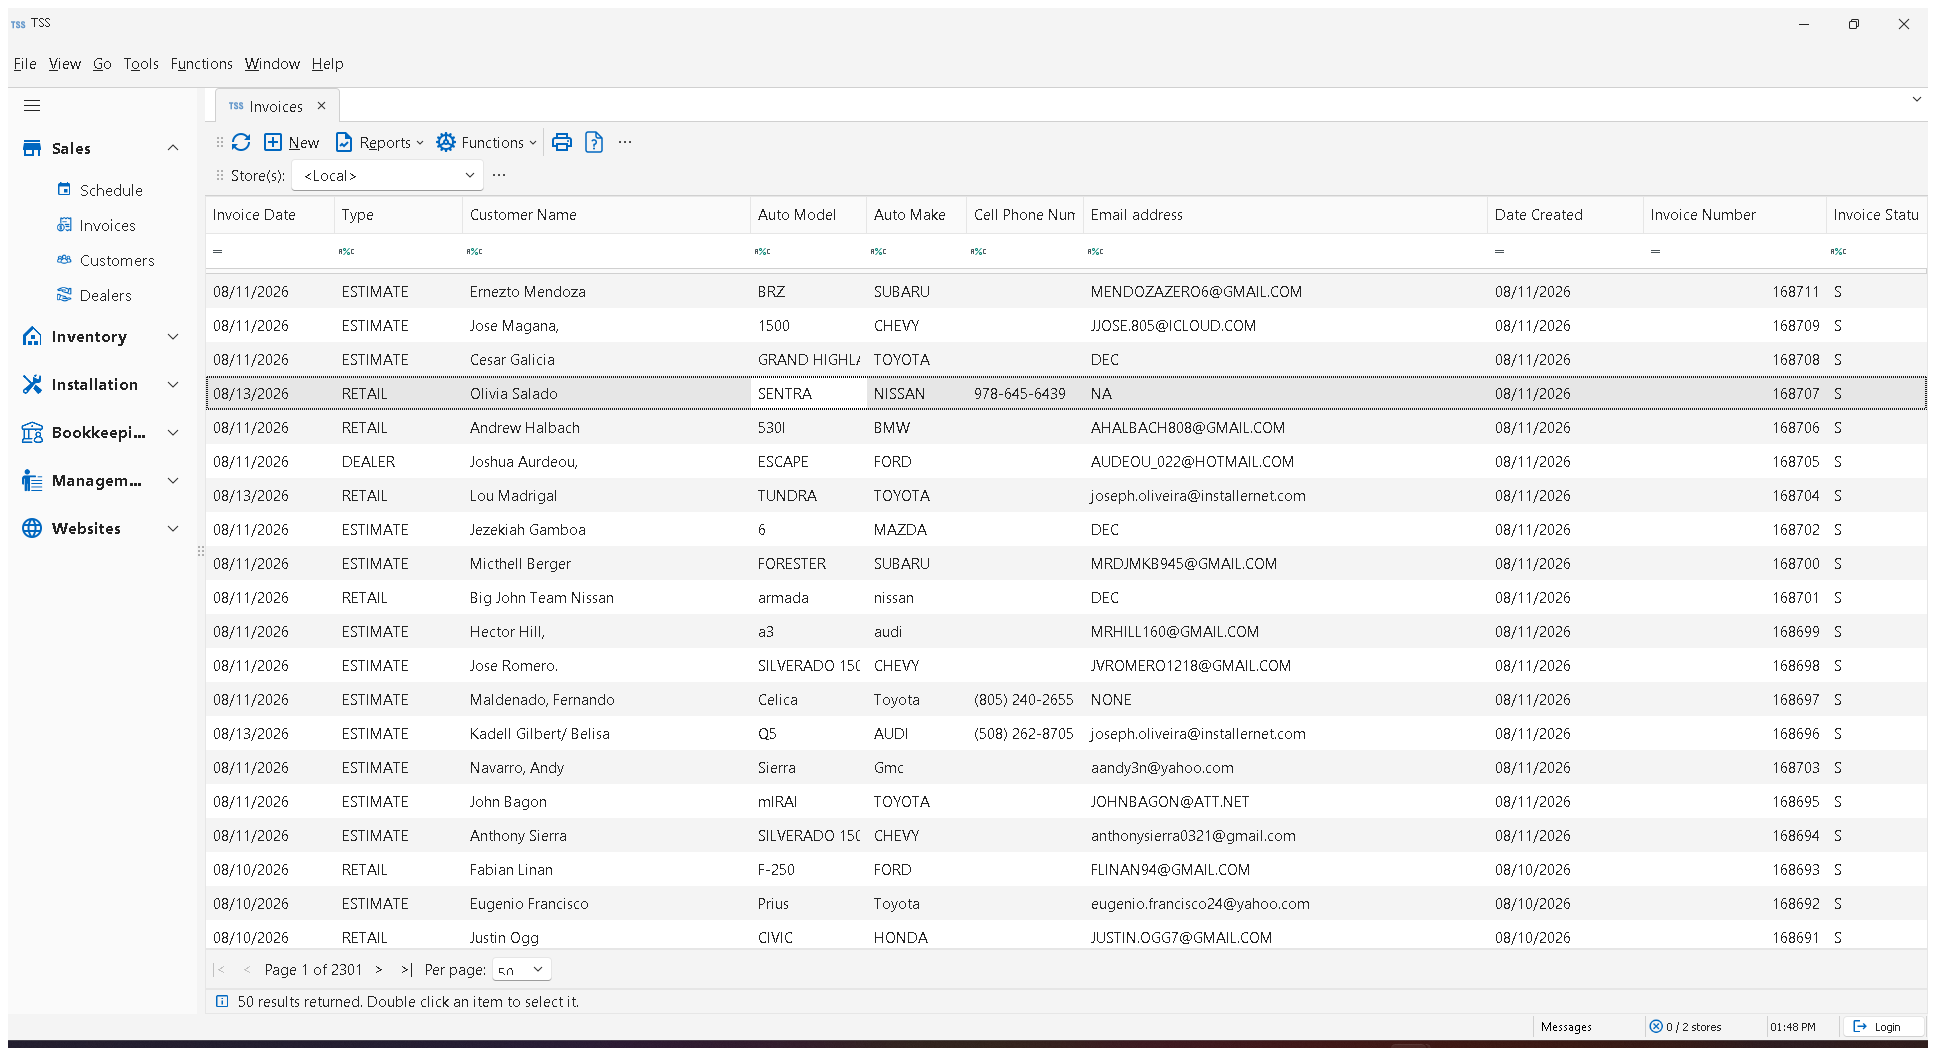Open the Store(s) Local dropdown
Image resolution: width=1936 pixels, height=1048 pixels.
pyautogui.click(x=387, y=175)
